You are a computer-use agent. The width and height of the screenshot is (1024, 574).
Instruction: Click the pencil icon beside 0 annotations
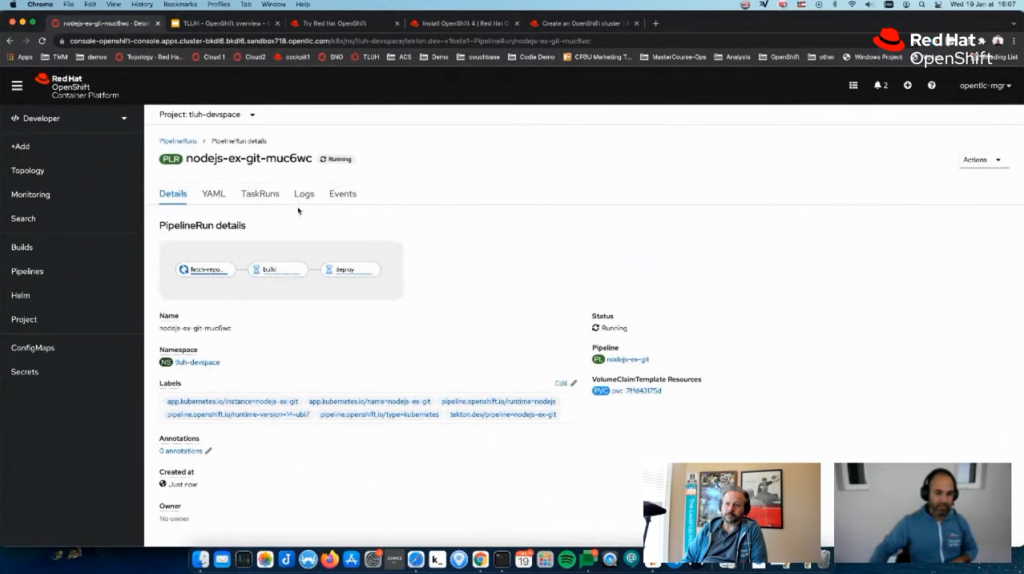pyautogui.click(x=208, y=451)
